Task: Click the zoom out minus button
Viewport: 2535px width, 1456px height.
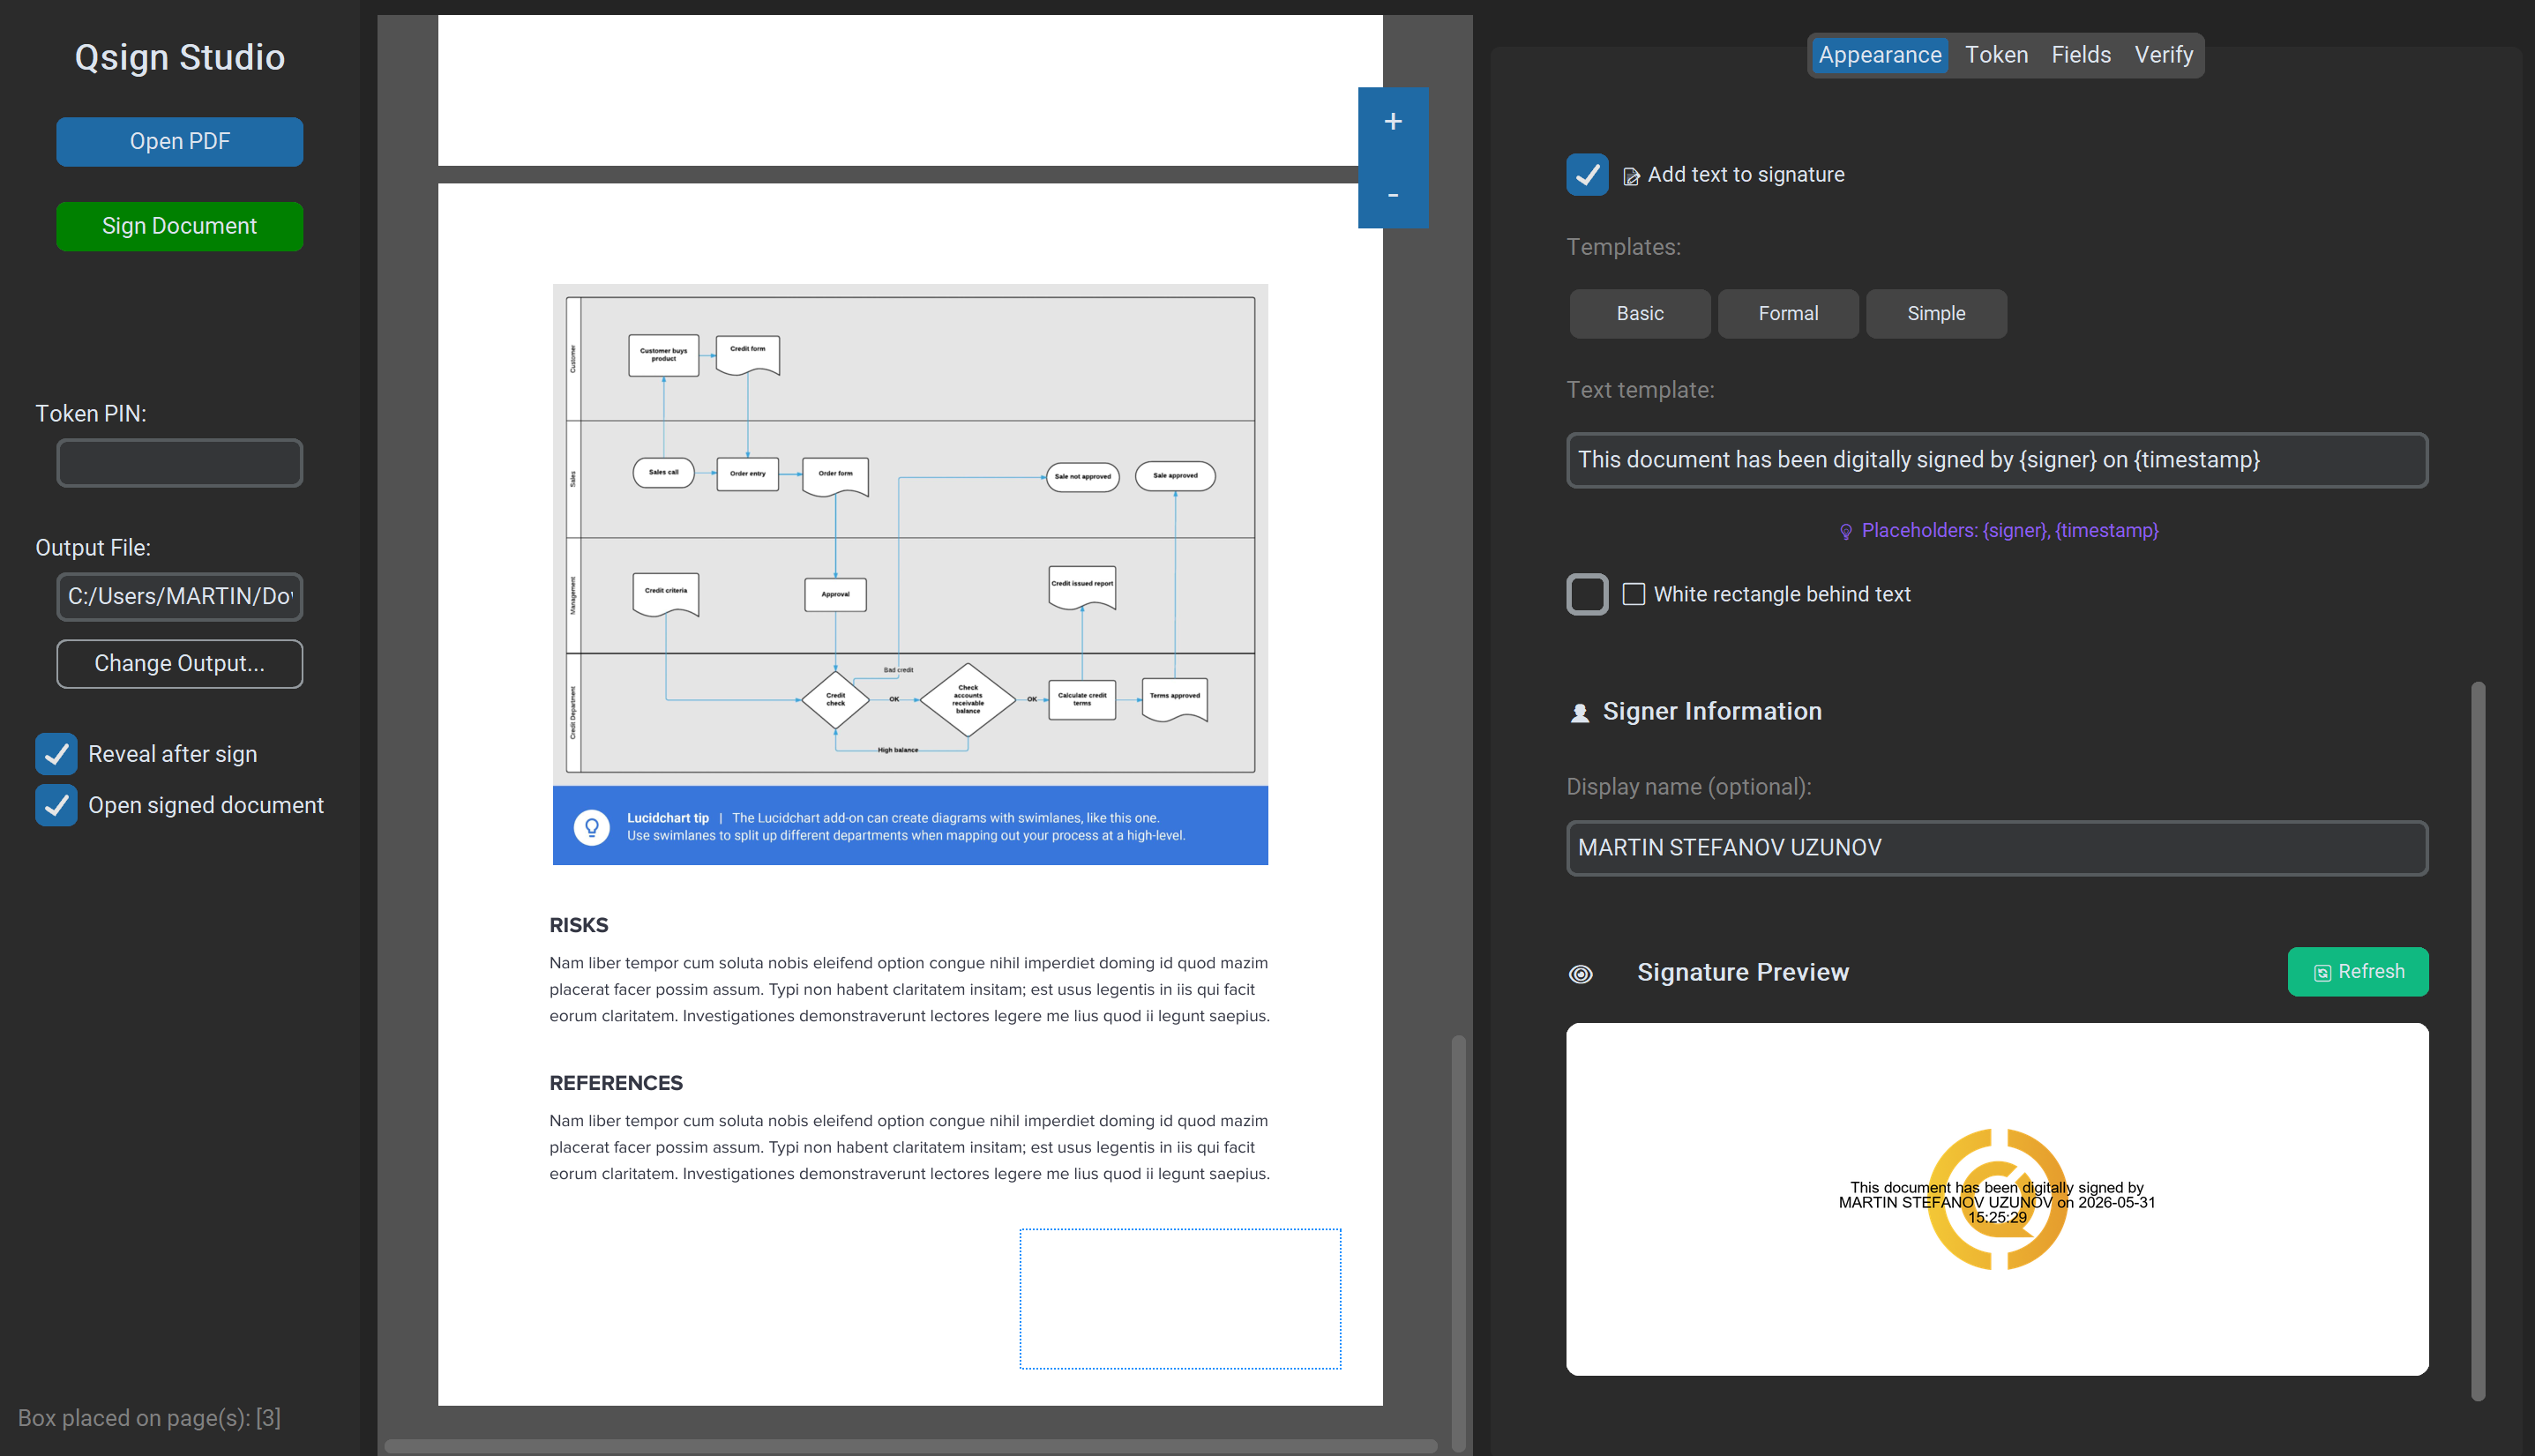Action: click(1393, 194)
